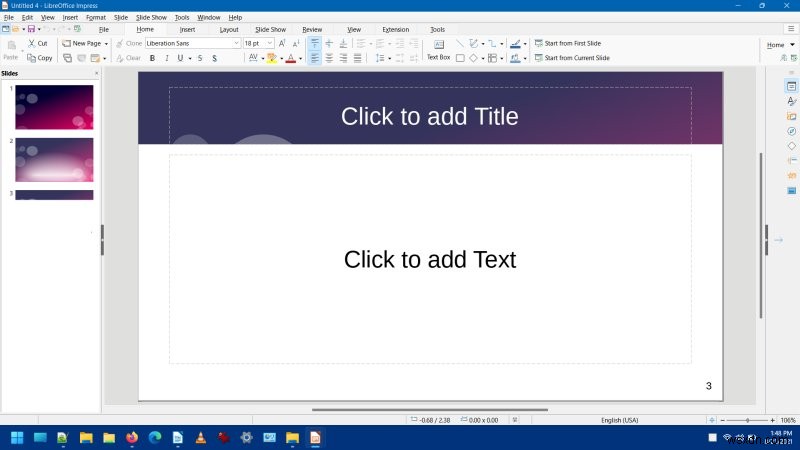Click the zoom slider in status bar
The height and width of the screenshot is (450, 800).
(747, 420)
